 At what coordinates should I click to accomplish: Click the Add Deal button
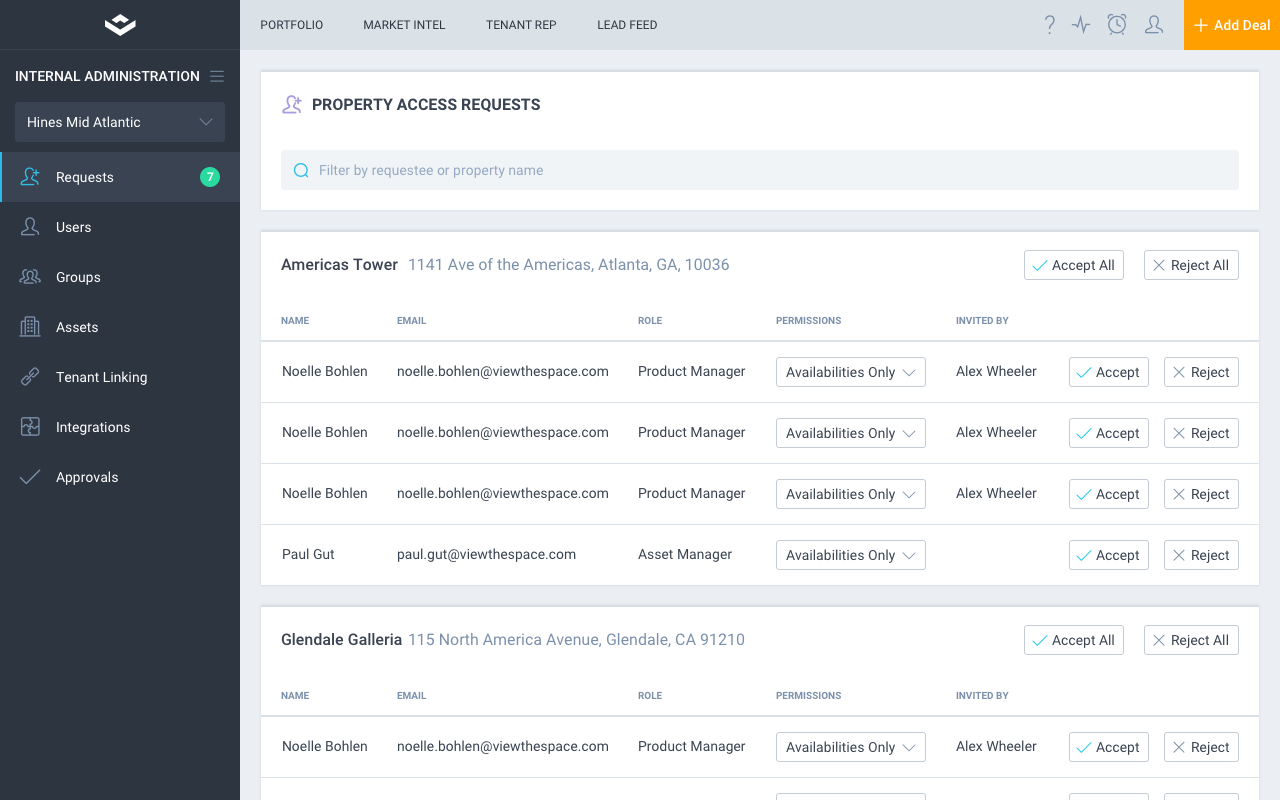click(1231, 25)
